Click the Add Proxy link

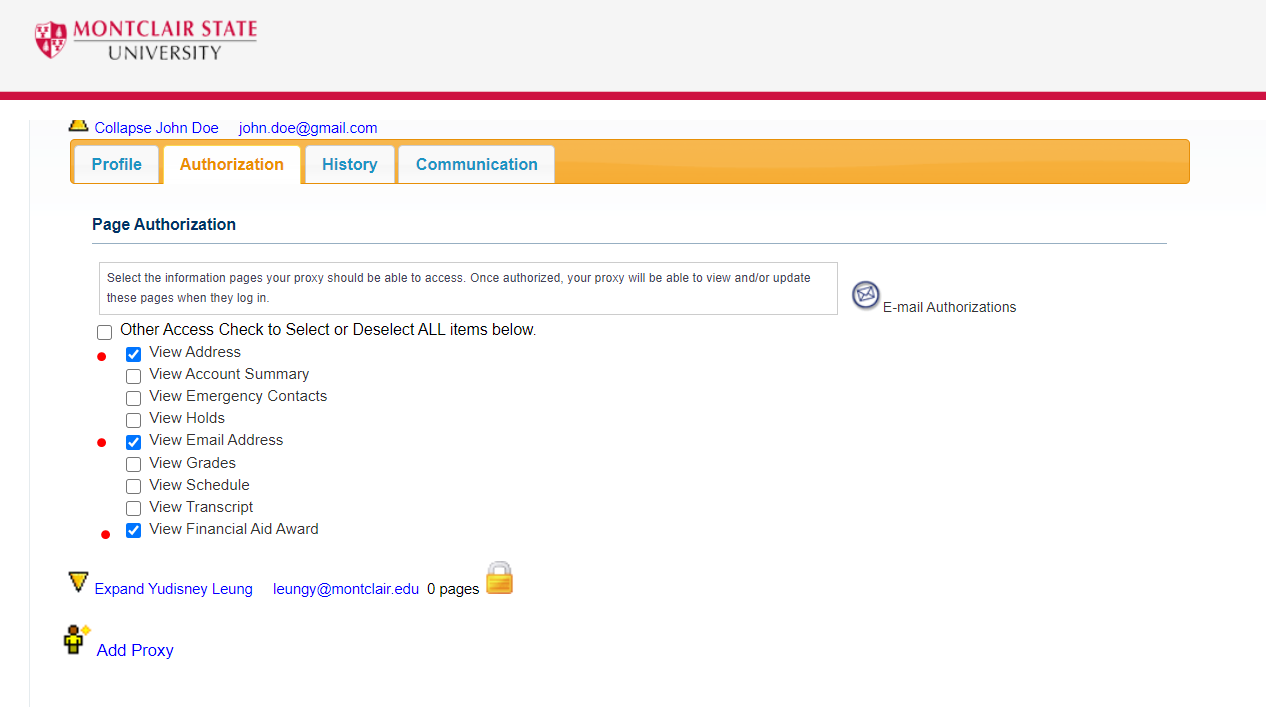(135, 650)
